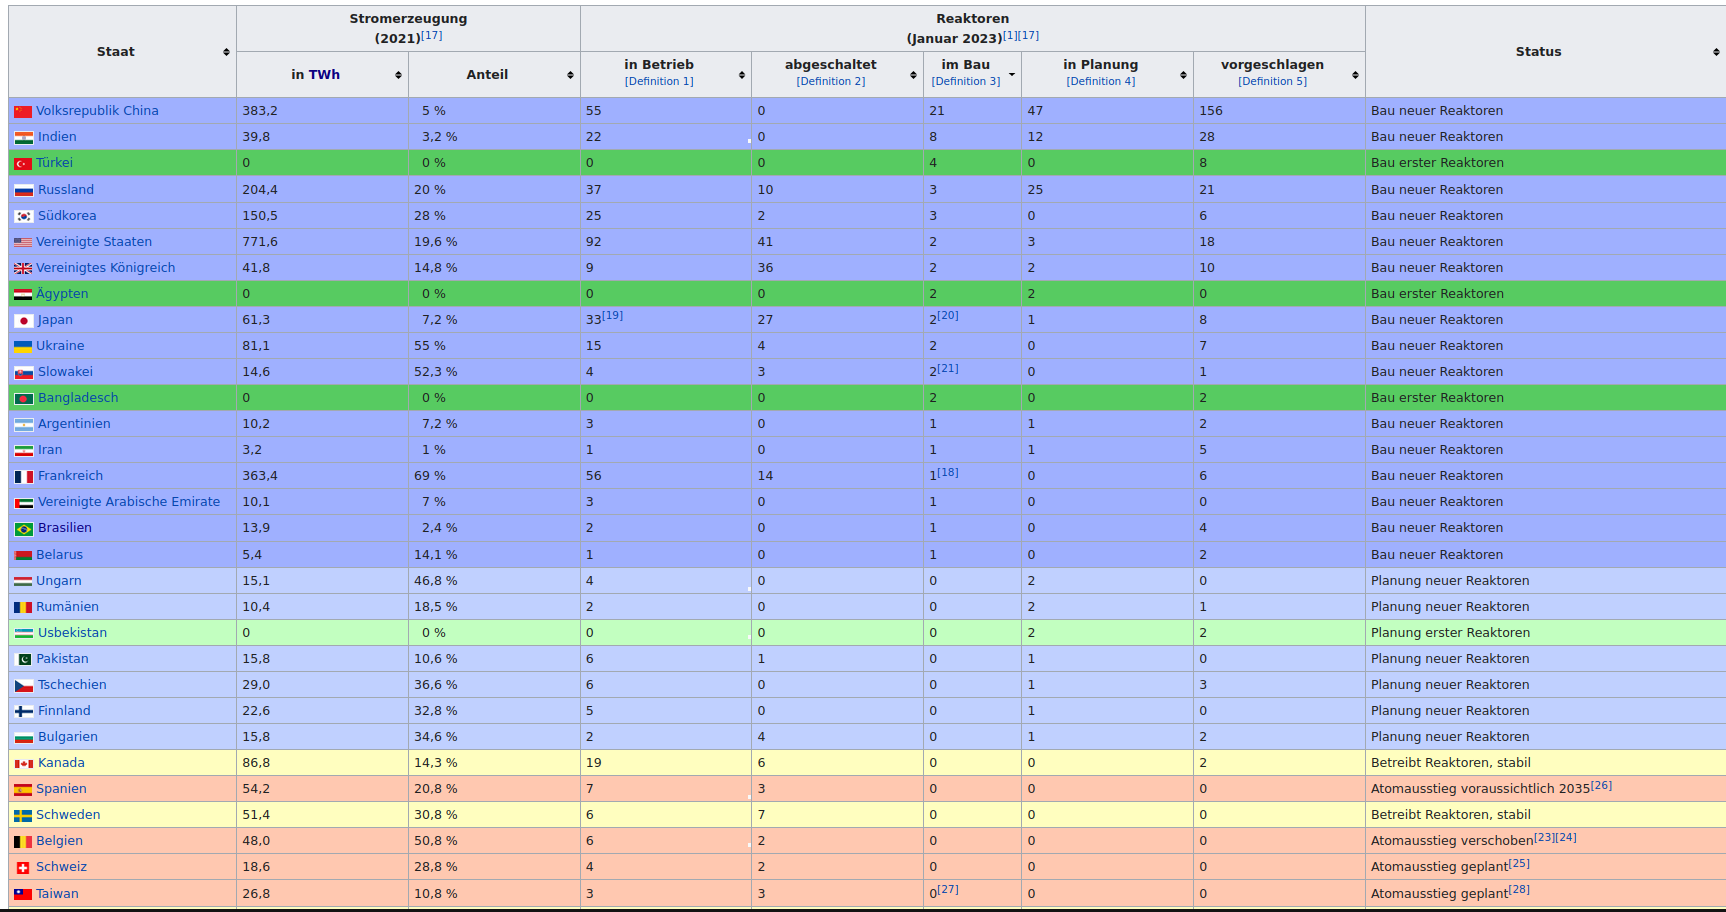The height and width of the screenshot is (912, 1726).
Task: Open the Usbekistan country link
Action: point(72,633)
